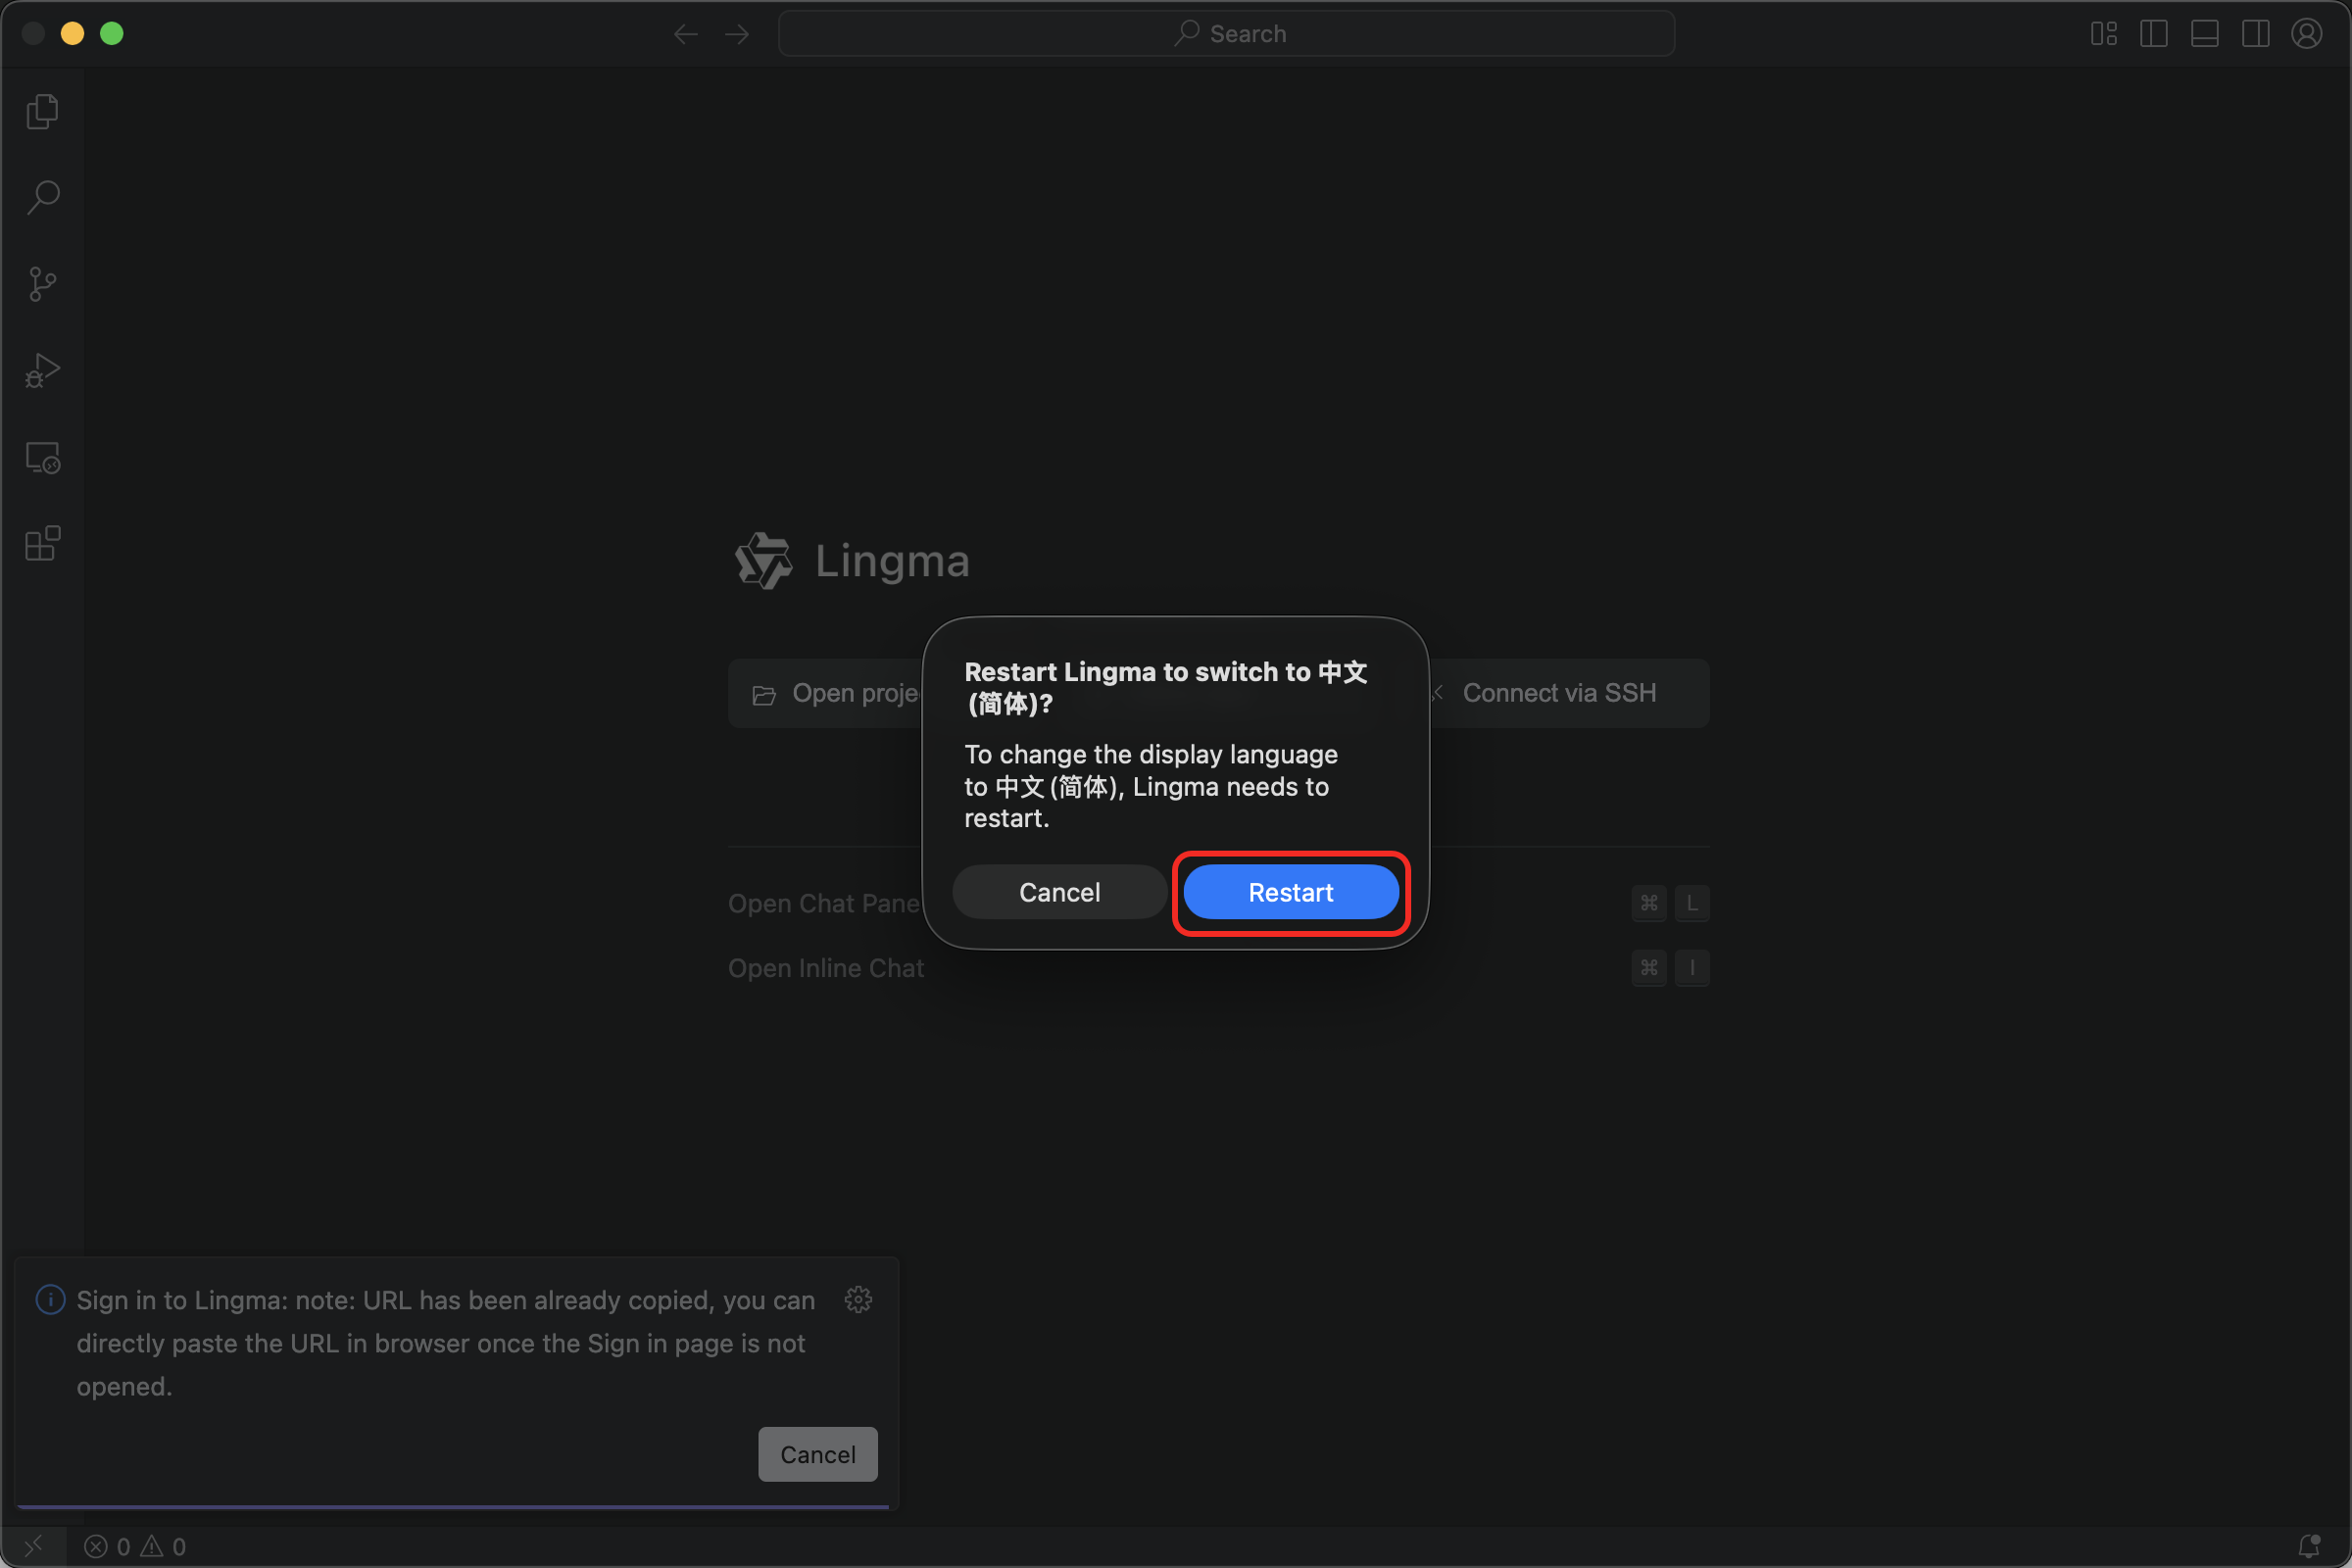The height and width of the screenshot is (1568, 2352).
Task: Click errors and warnings count in status bar
Action: pos(135,1546)
